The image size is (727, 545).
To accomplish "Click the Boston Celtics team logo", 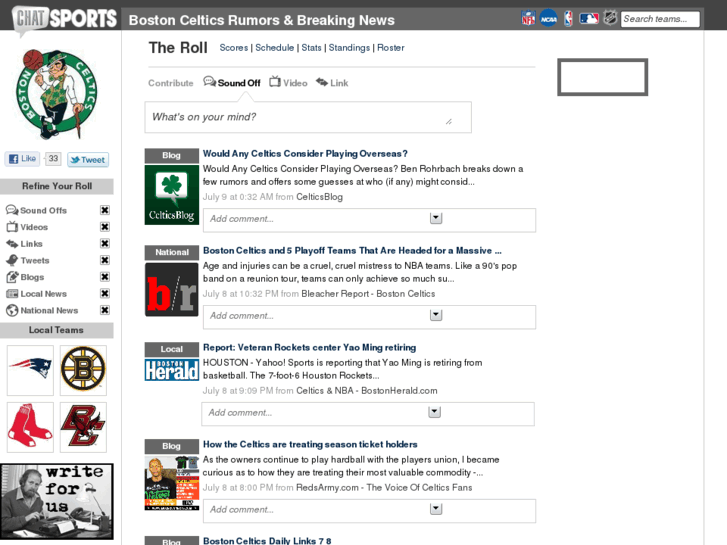I will point(57,94).
